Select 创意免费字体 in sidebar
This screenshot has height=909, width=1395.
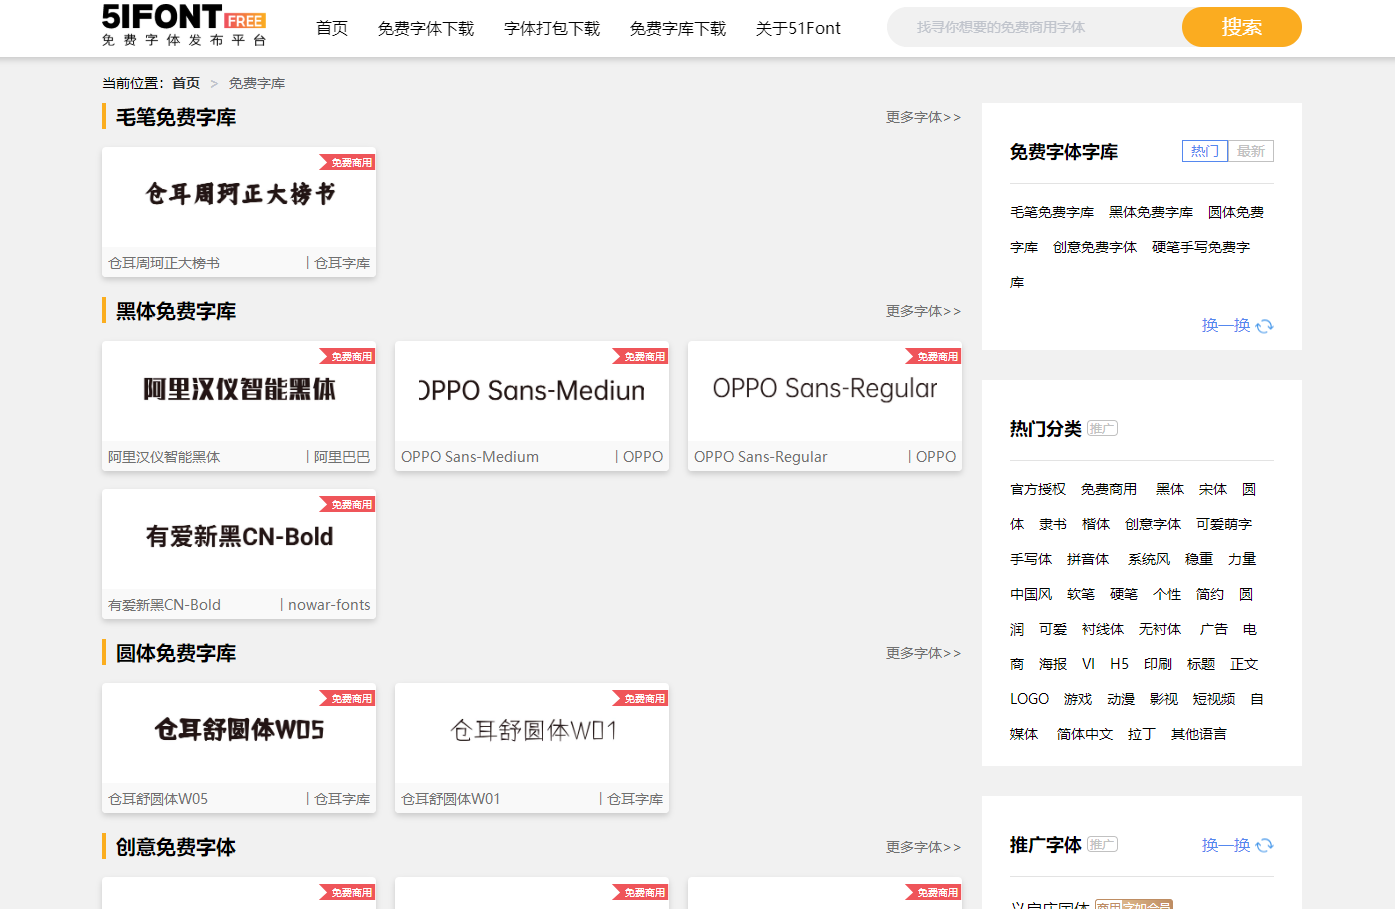(x=1095, y=247)
